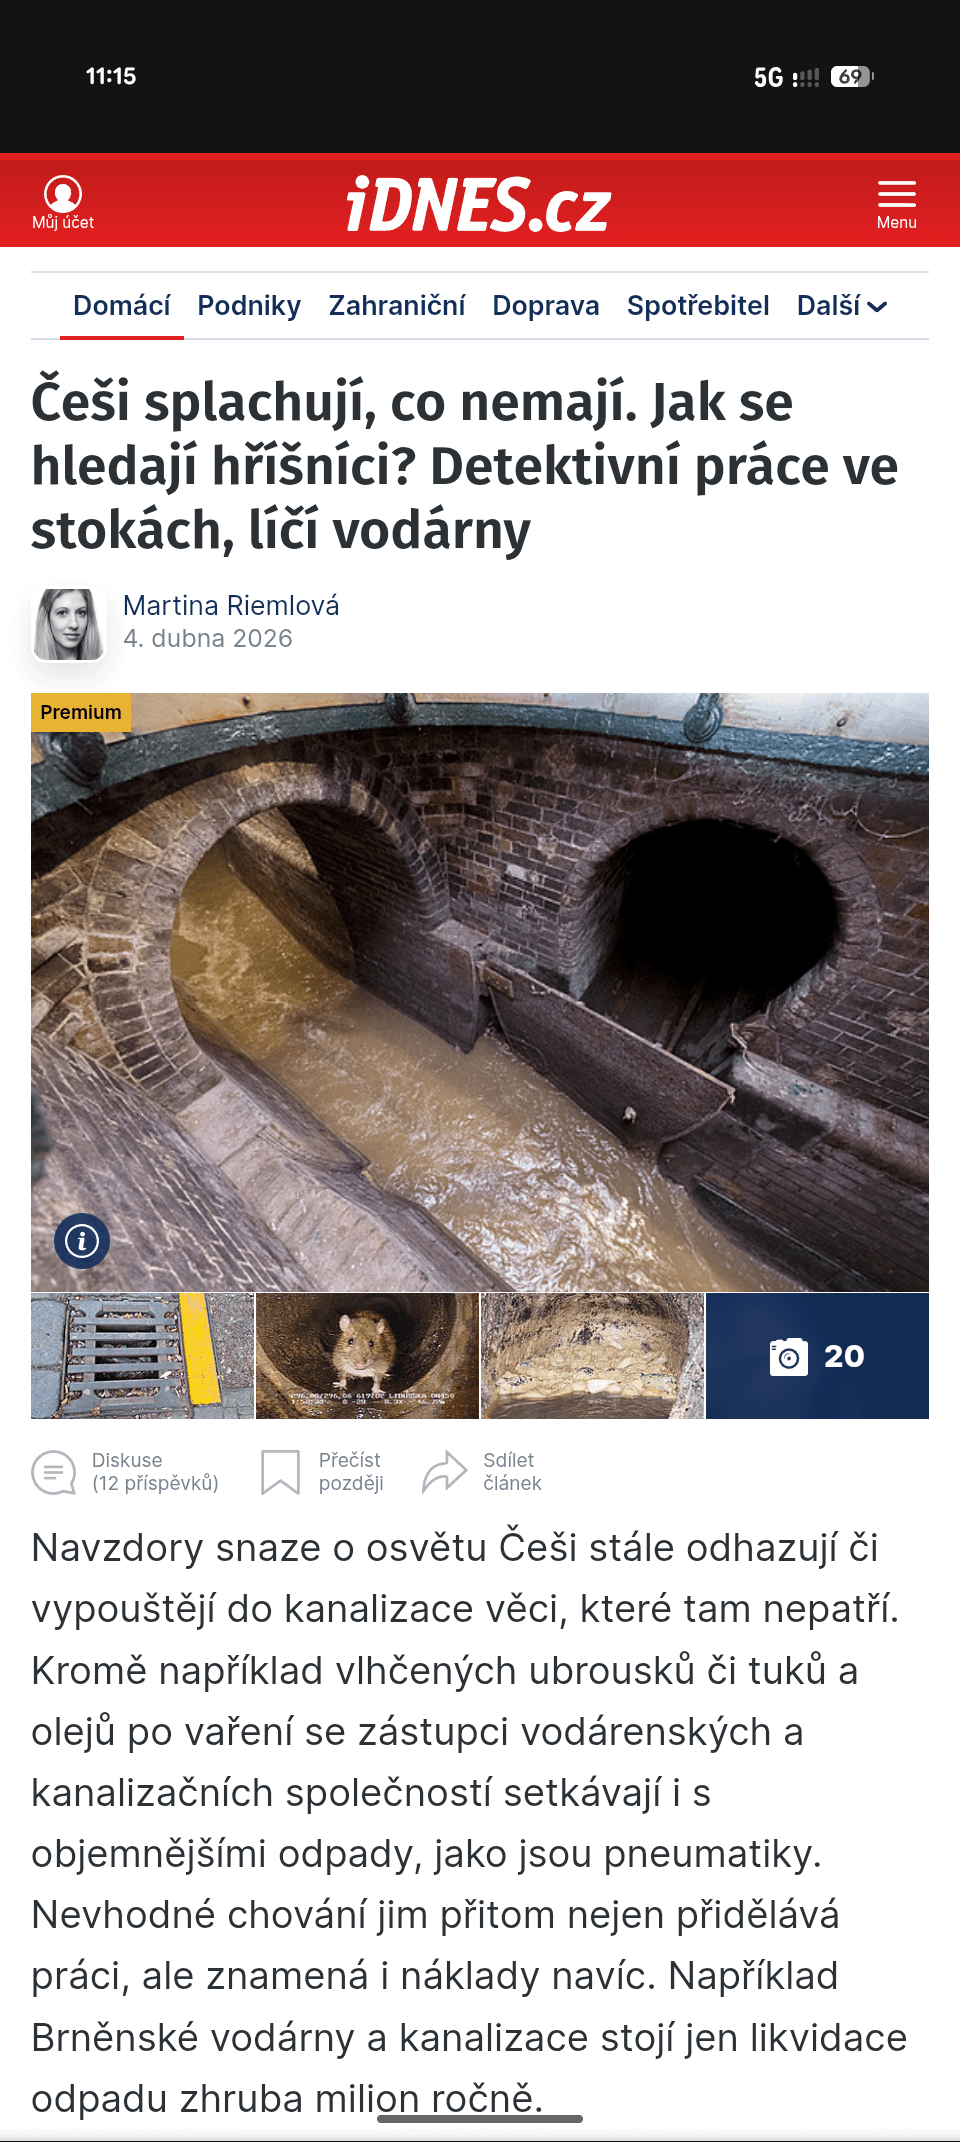Tap the iDNES.cz logo
Image resolution: width=960 pixels, height=2142 pixels.
(x=479, y=204)
